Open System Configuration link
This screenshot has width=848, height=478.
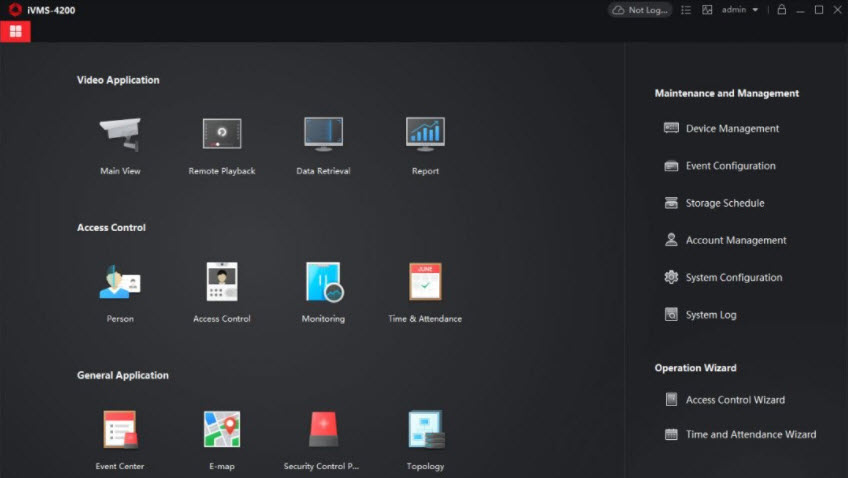point(734,277)
